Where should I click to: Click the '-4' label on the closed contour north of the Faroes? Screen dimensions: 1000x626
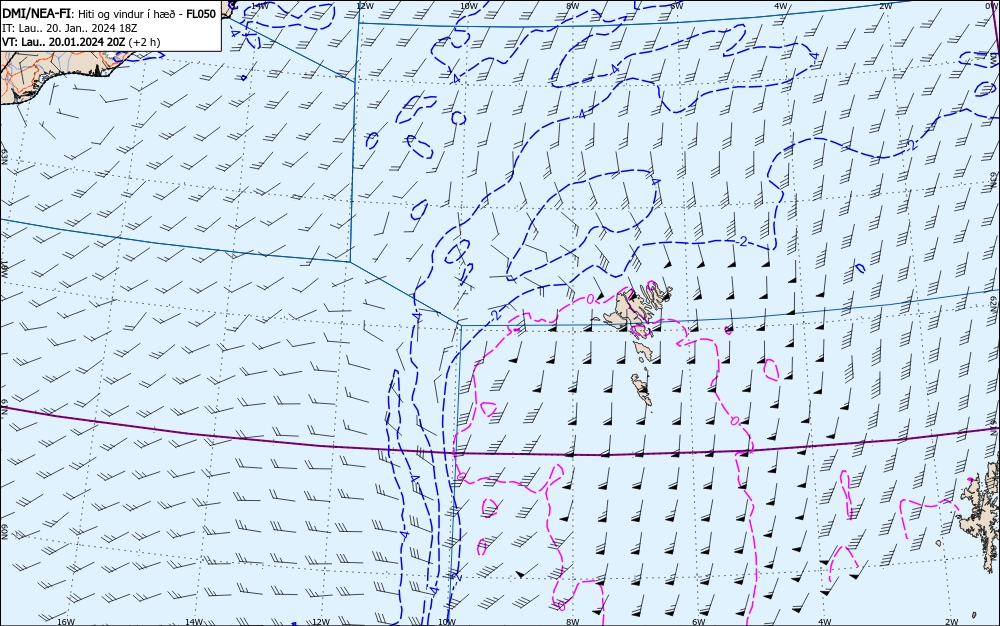click(654, 180)
